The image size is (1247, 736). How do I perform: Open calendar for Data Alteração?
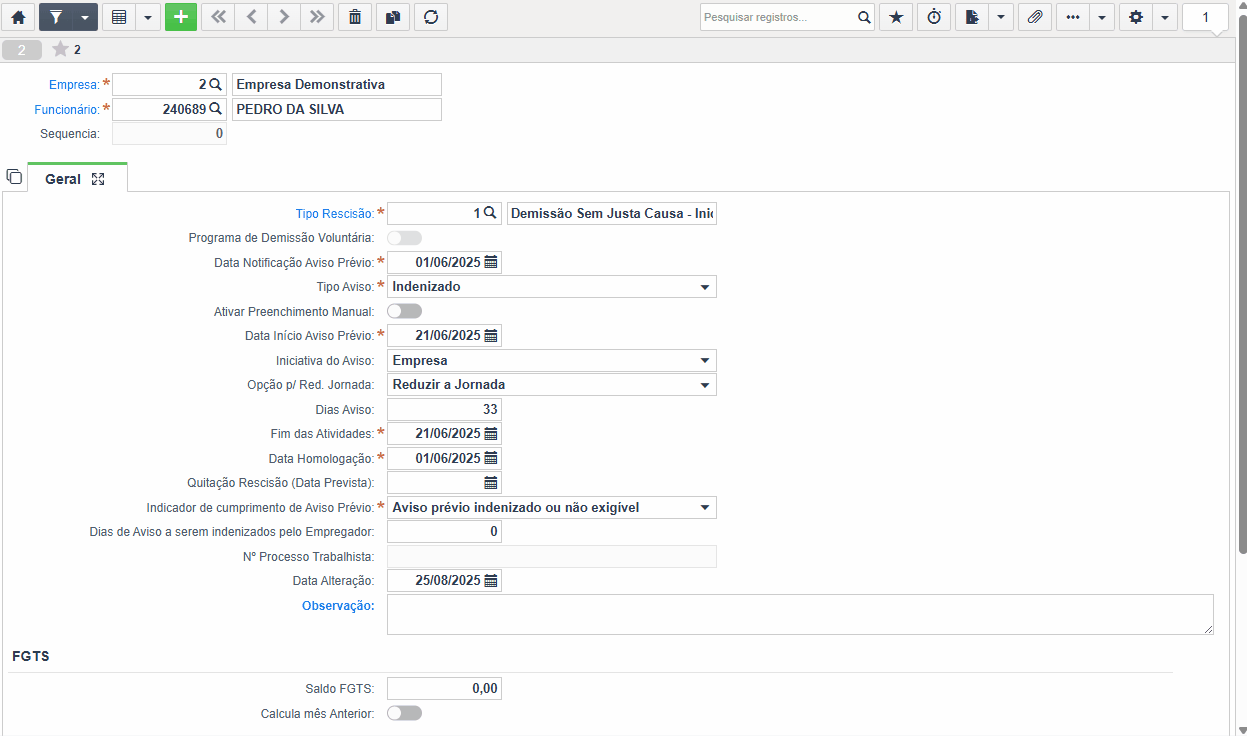pyautogui.click(x=491, y=581)
